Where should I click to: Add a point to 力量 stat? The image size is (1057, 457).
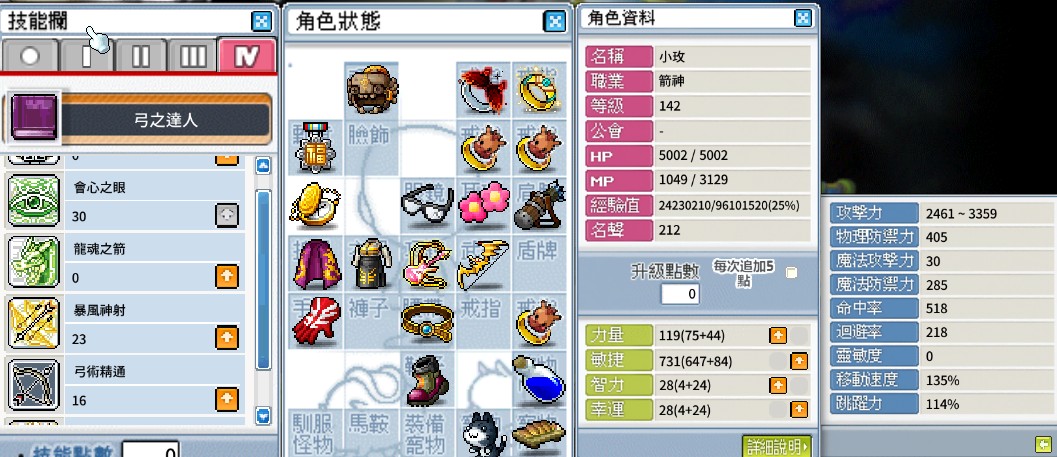(x=778, y=335)
